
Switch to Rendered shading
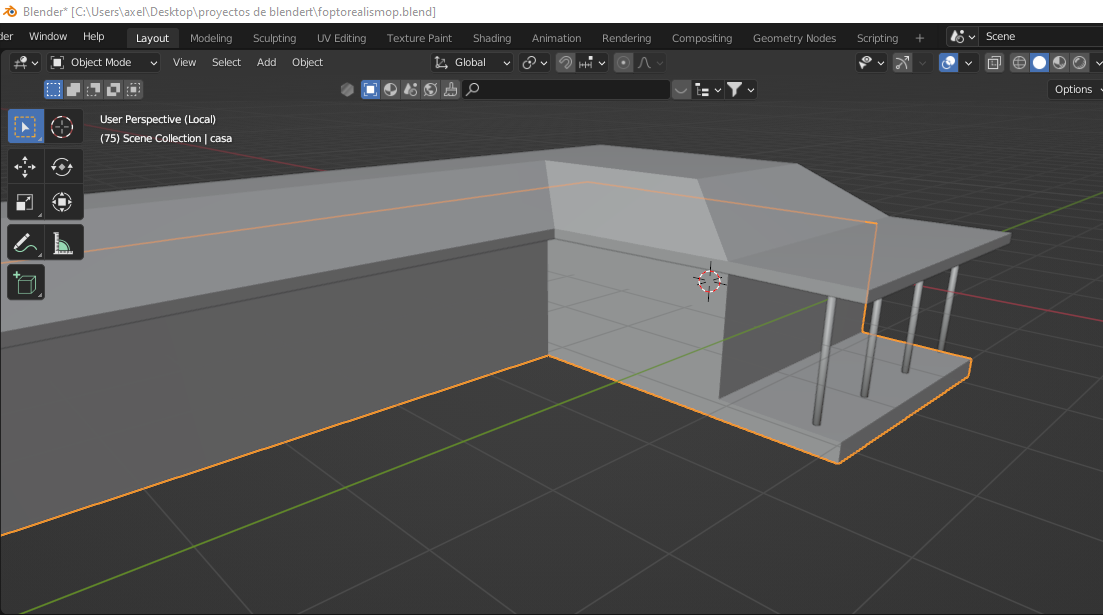point(1079,63)
